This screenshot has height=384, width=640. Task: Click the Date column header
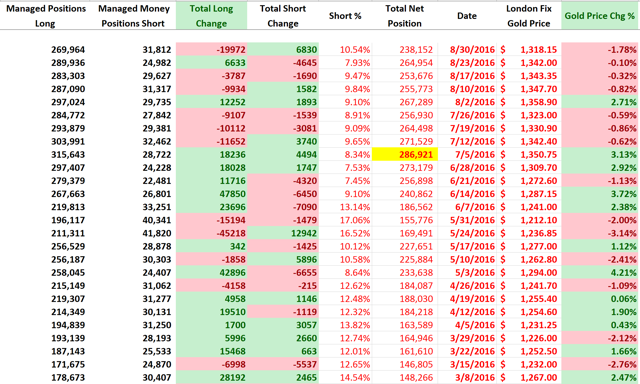coord(467,16)
